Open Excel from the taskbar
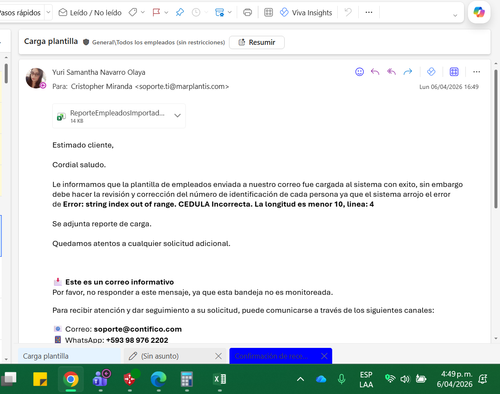The height and width of the screenshot is (394, 500). coord(220,379)
